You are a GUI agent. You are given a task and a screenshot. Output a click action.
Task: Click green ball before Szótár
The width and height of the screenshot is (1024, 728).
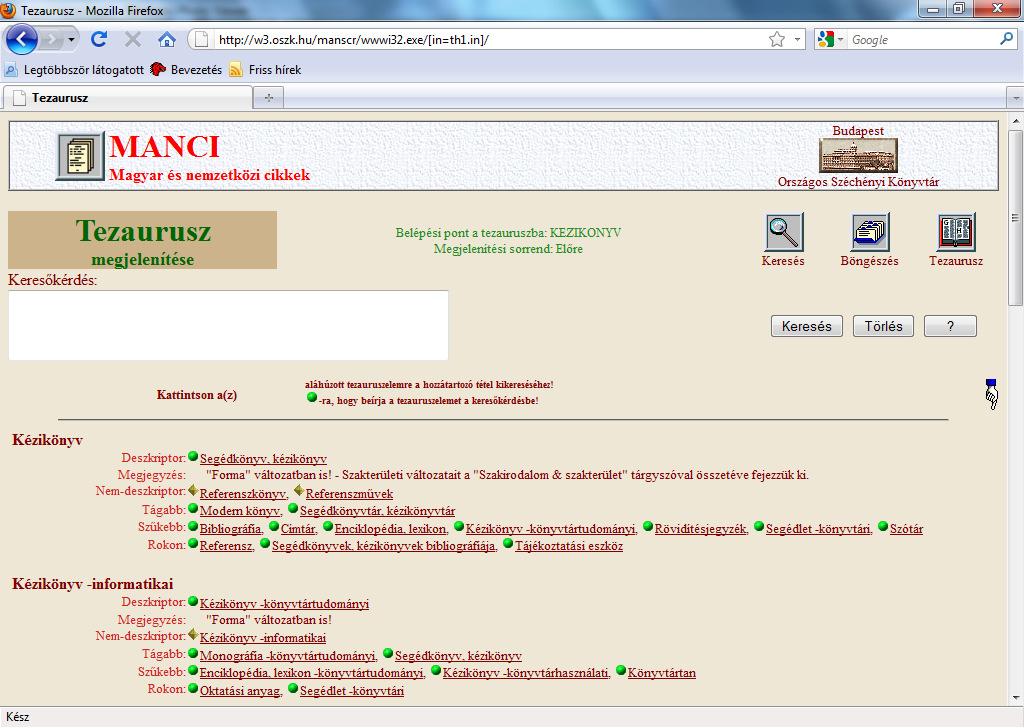coord(883,526)
